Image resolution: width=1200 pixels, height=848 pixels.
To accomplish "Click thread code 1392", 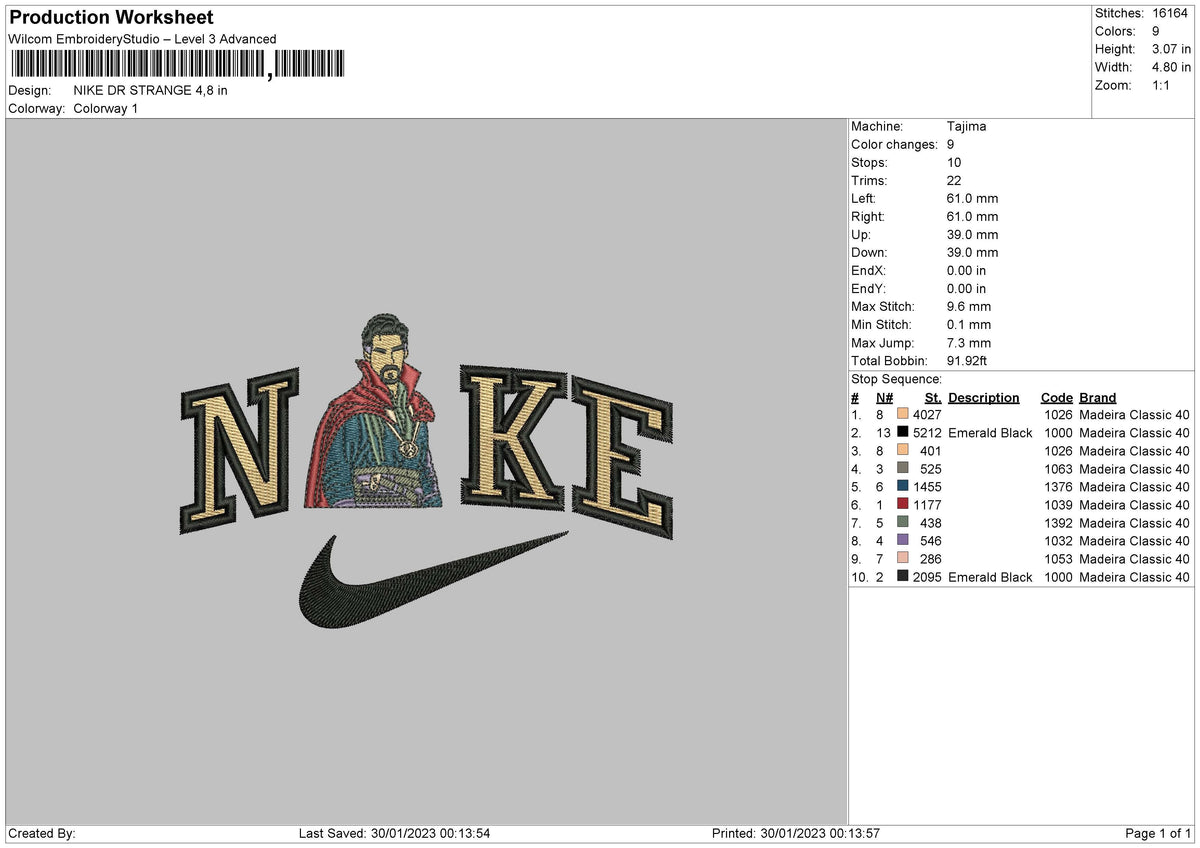I will pyautogui.click(x=1058, y=523).
